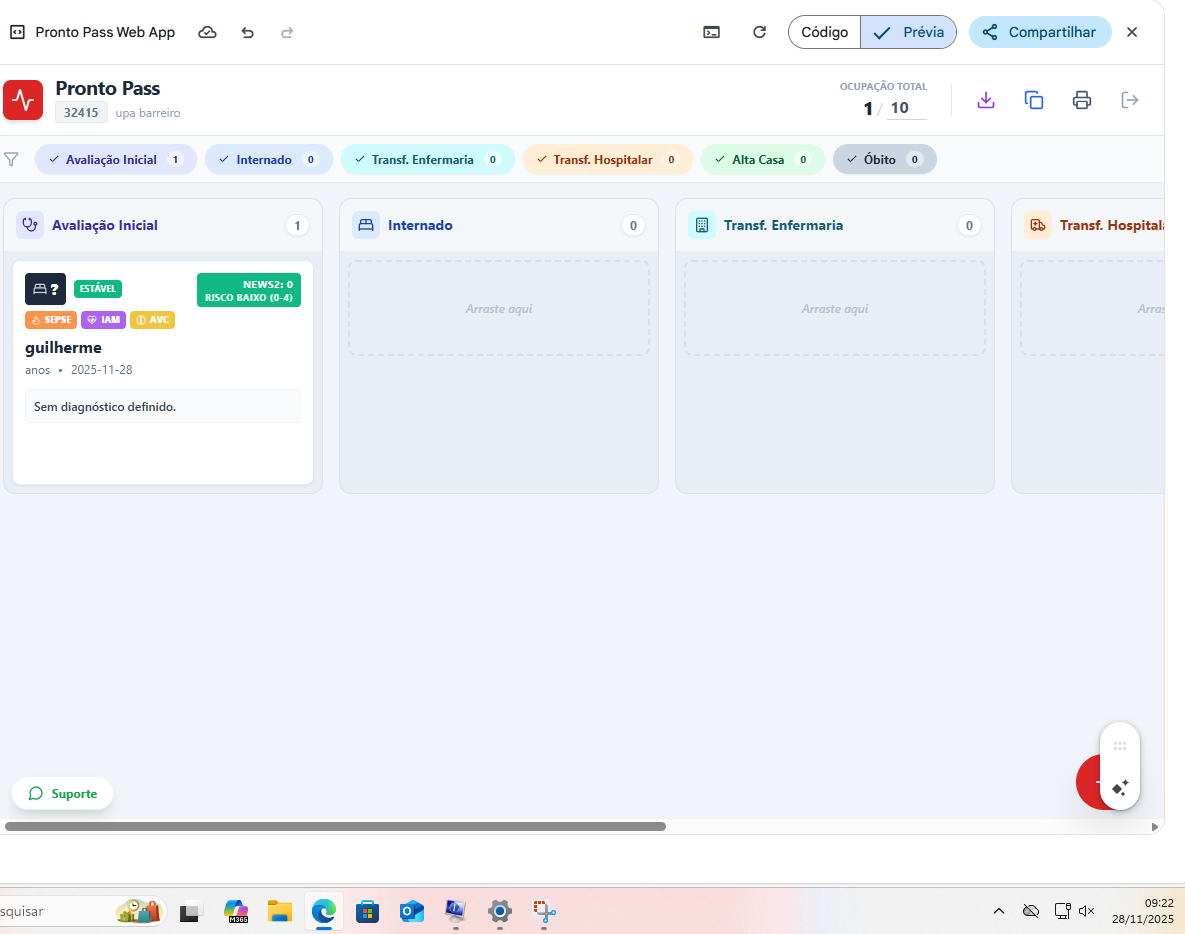Switch to the Código tab
The height and width of the screenshot is (934, 1185).
pyautogui.click(x=824, y=32)
